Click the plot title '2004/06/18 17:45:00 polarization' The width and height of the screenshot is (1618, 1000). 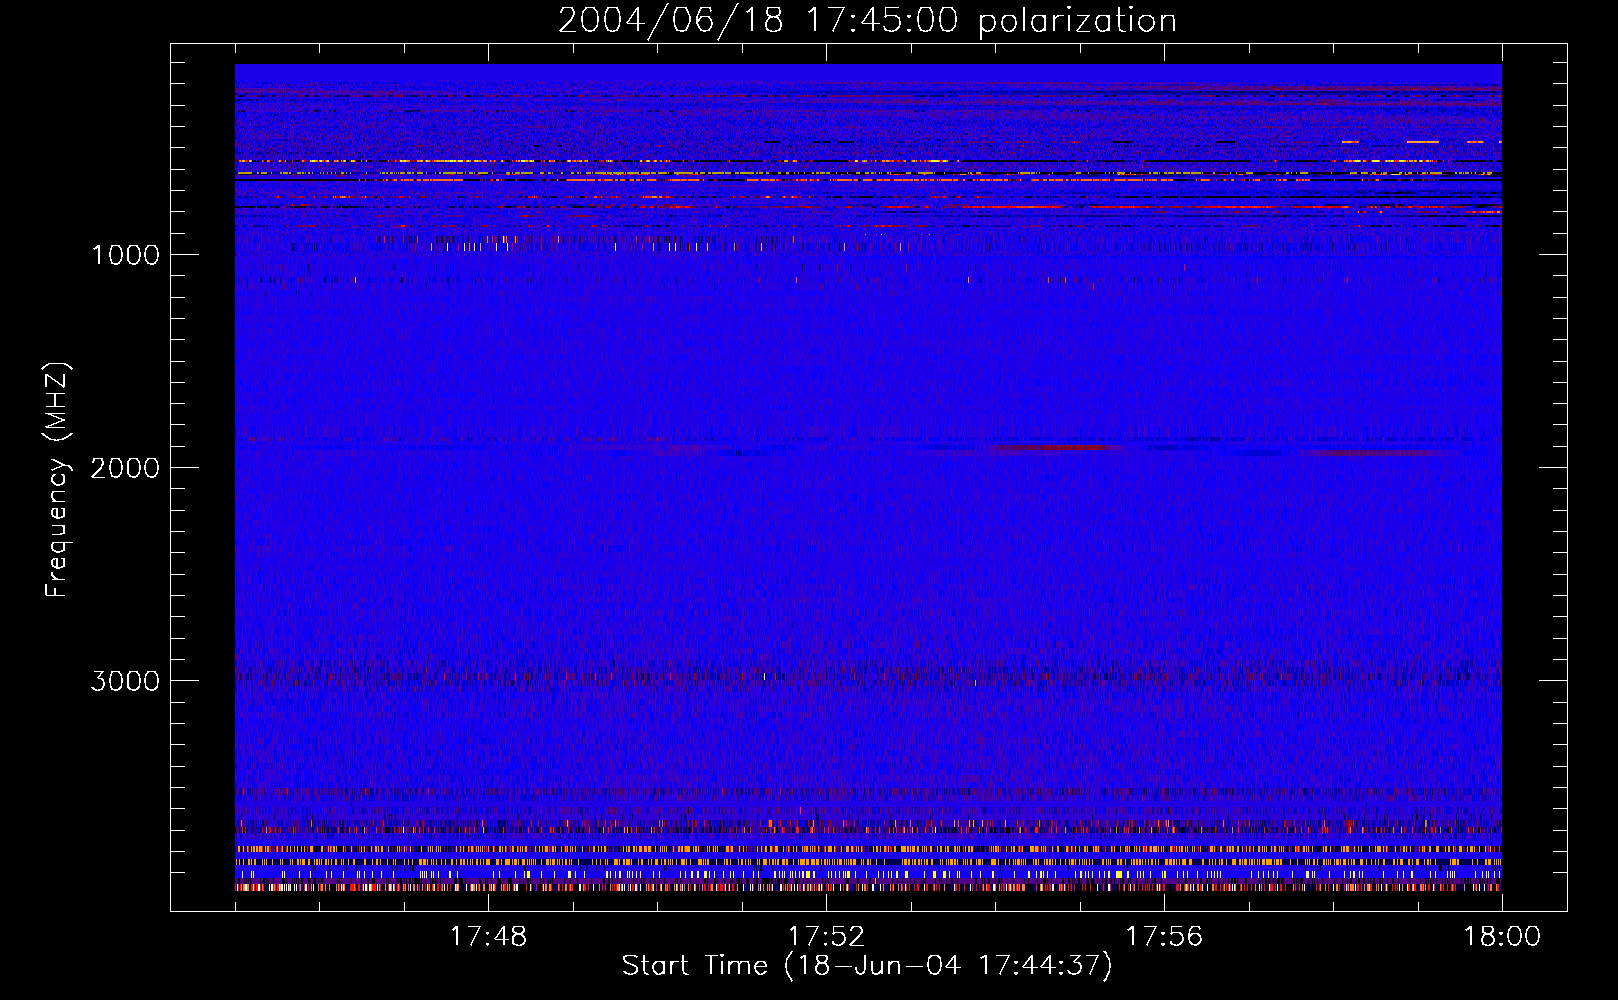pyautogui.click(x=867, y=20)
